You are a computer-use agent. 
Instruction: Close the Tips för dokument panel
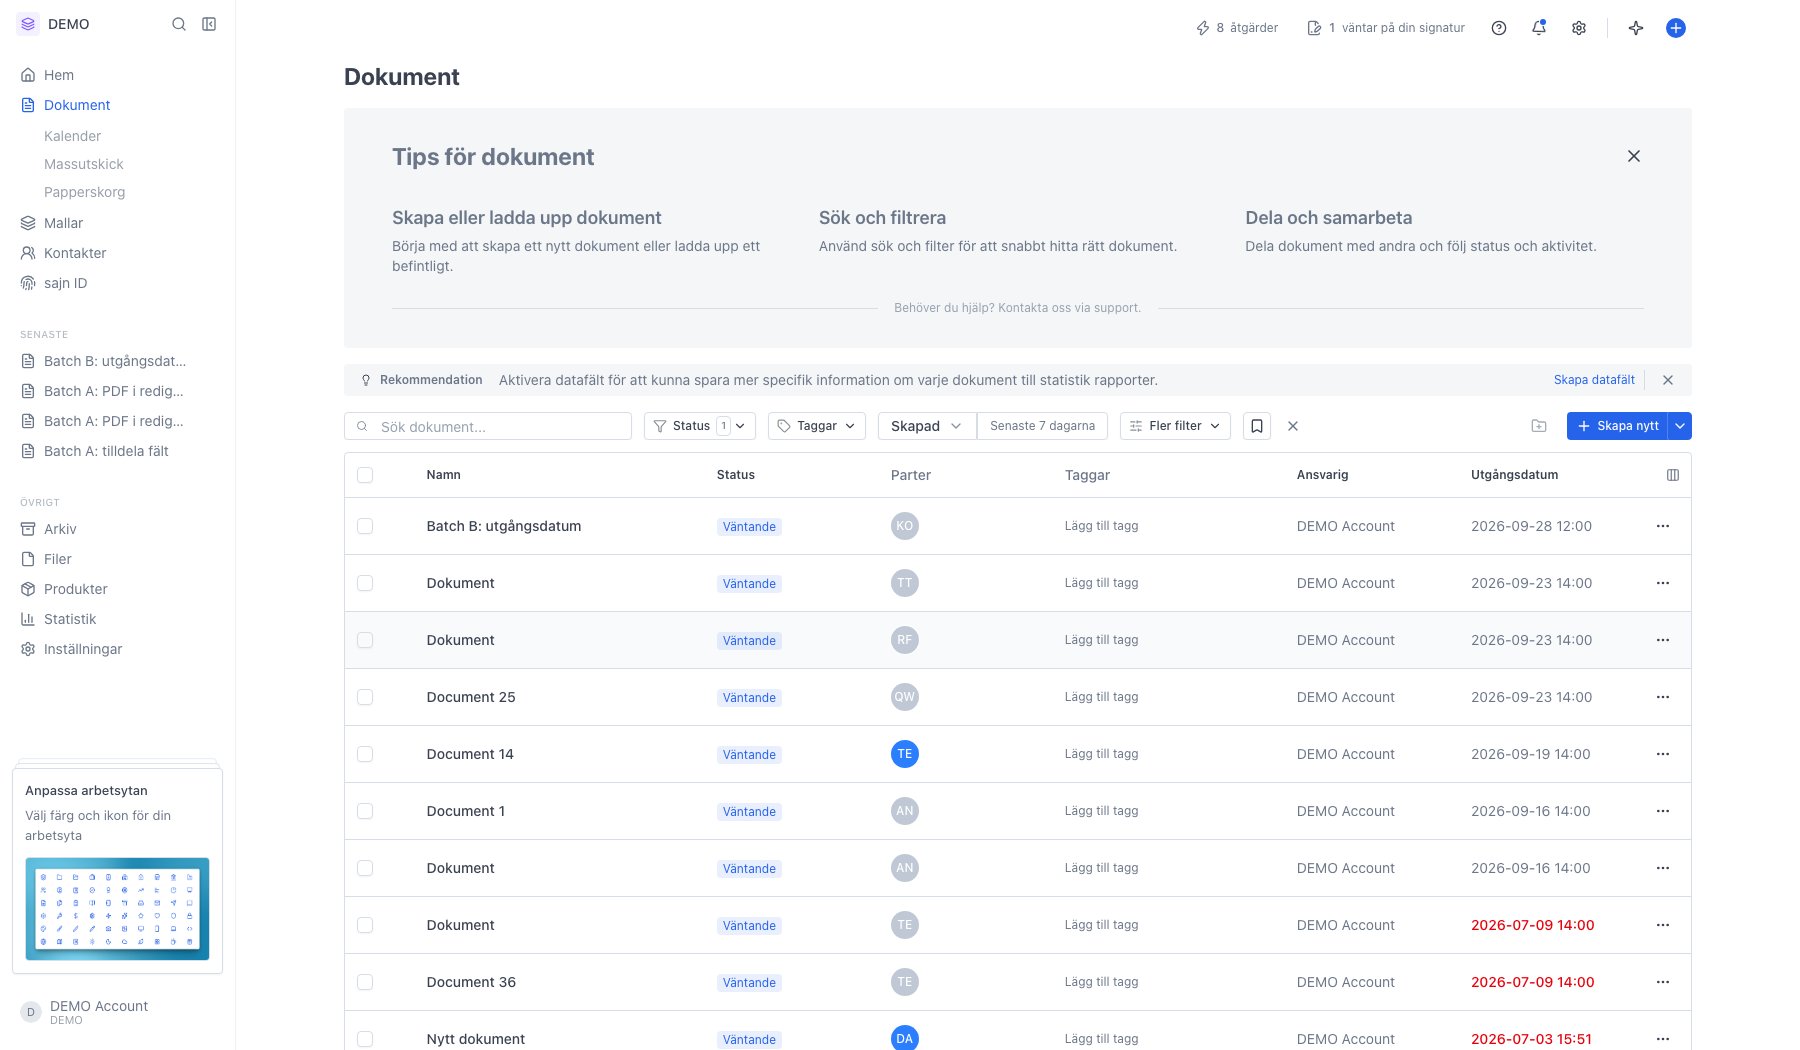click(x=1634, y=156)
